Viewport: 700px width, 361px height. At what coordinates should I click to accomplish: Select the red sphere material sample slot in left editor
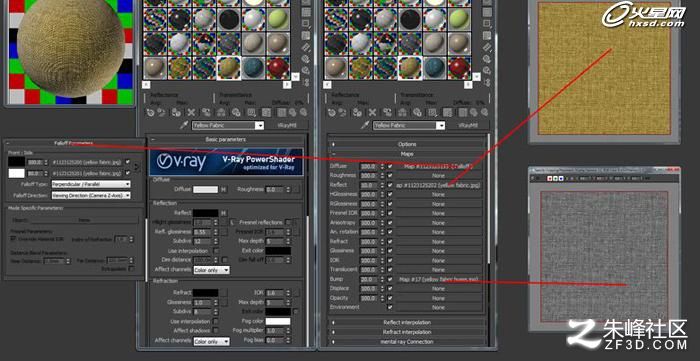(x=278, y=68)
